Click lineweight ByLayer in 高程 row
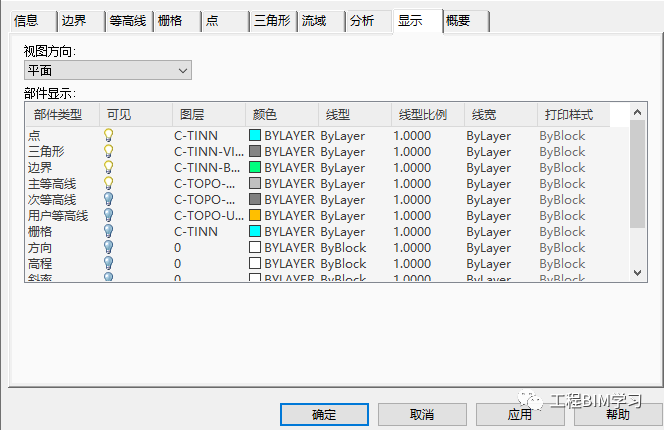The width and height of the screenshot is (664, 430). (488, 264)
